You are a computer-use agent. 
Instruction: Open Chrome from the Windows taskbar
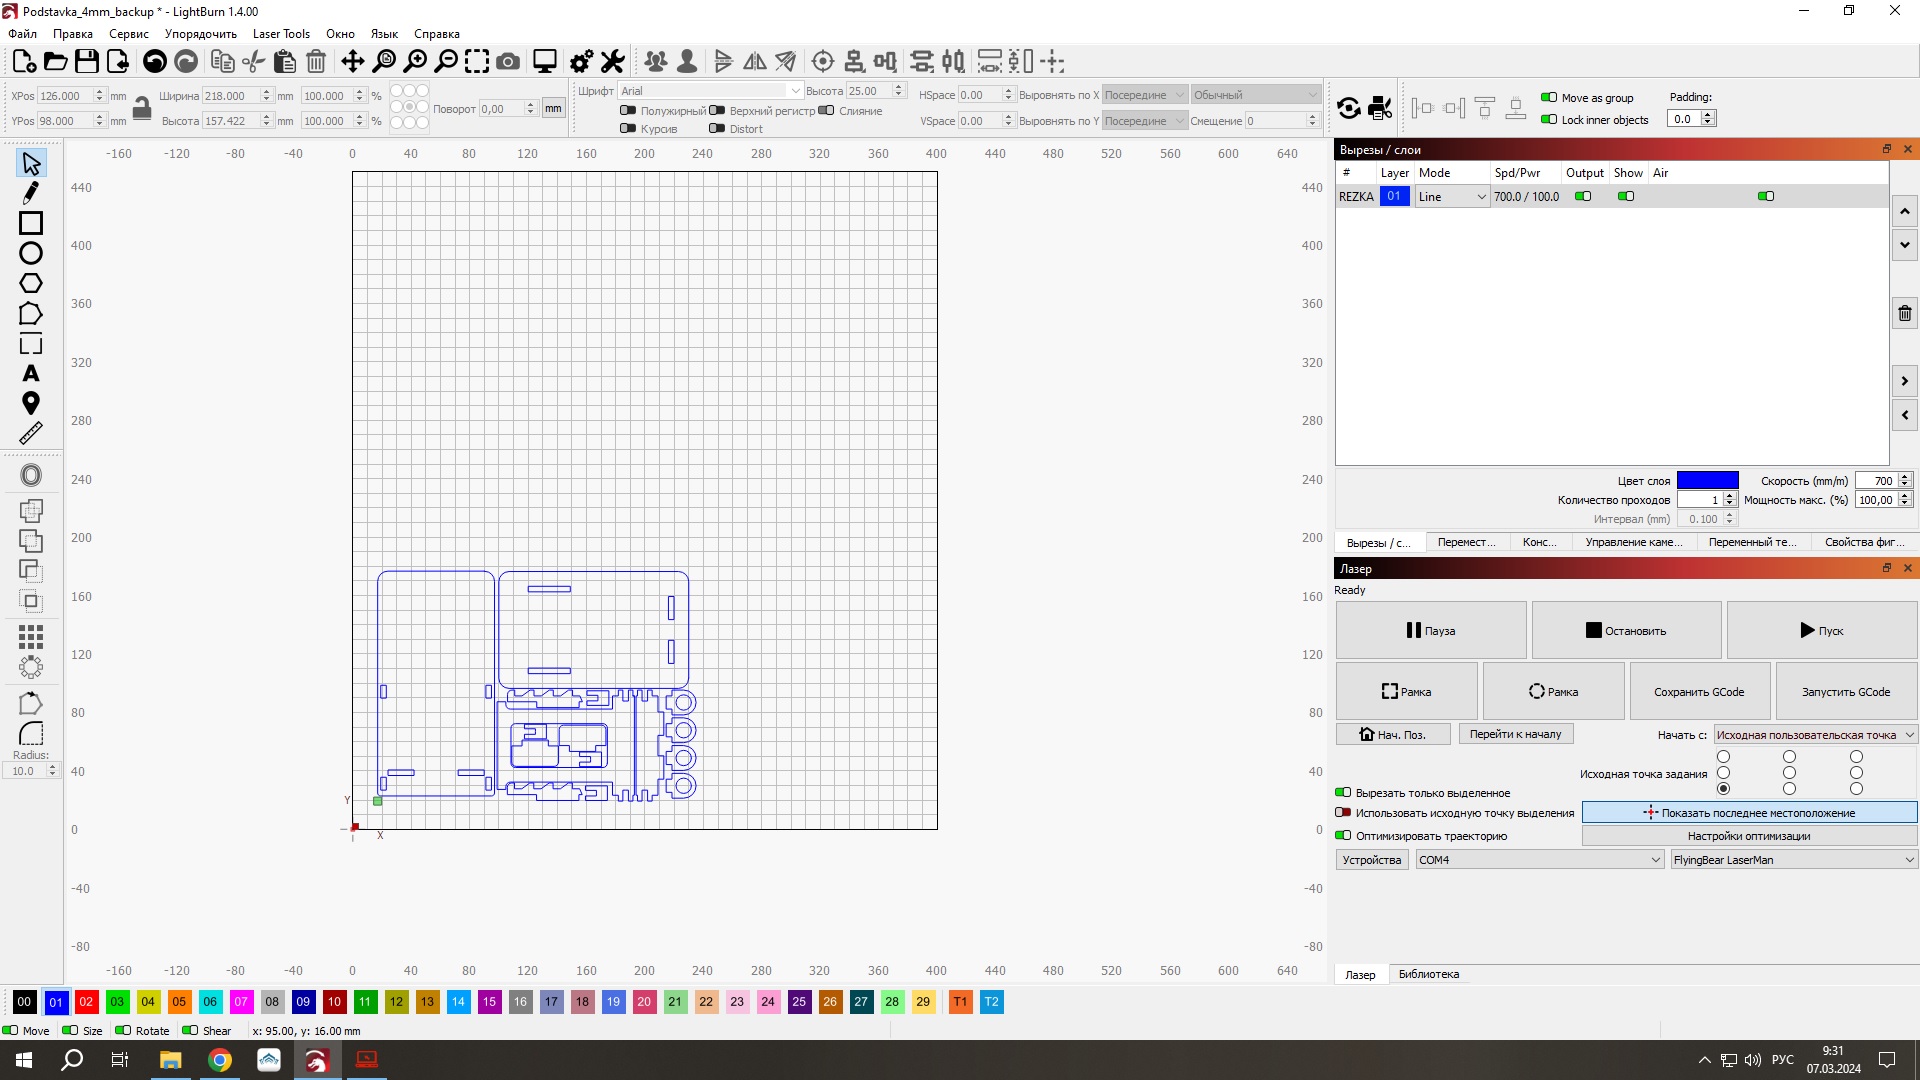220,1060
